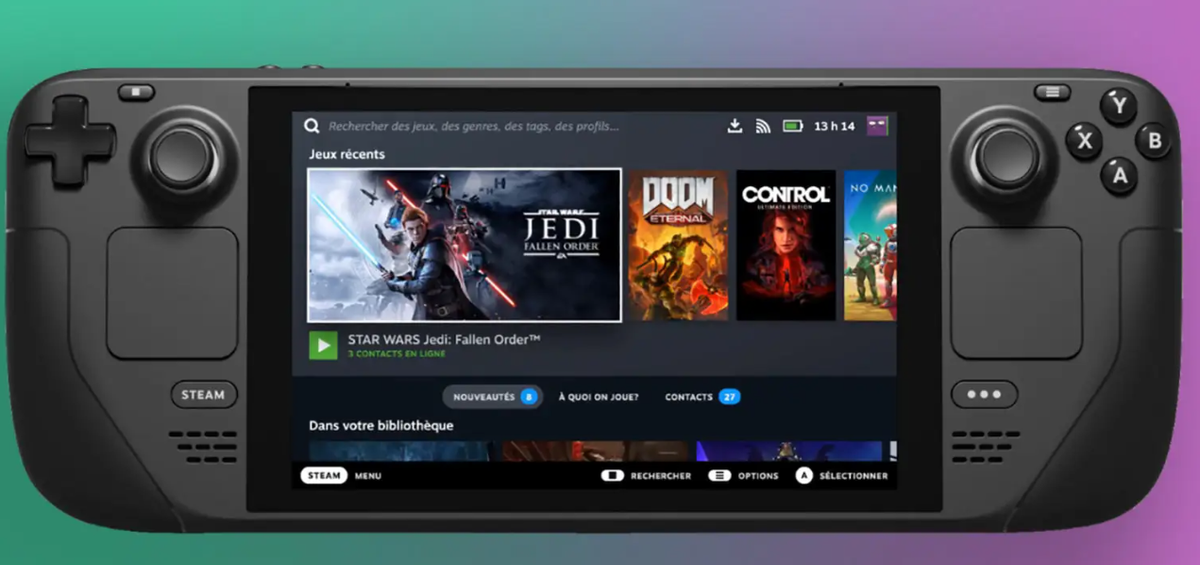The image size is (1200, 565).
Task: Open the user profile avatar
Action: 877,126
